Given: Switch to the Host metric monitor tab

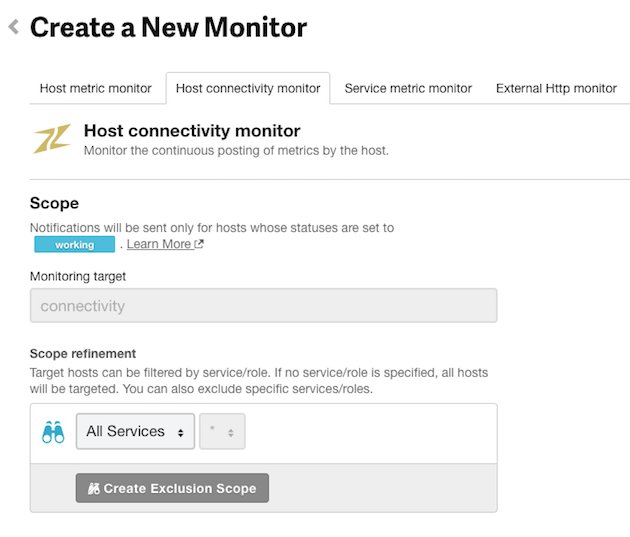Looking at the screenshot, I should 96,88.
